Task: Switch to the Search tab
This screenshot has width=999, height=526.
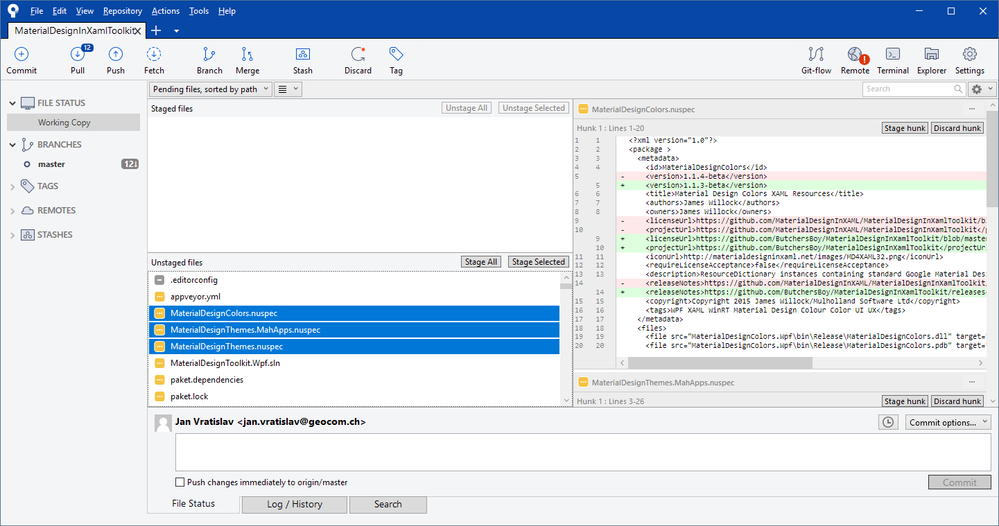Action: click(388, 504)
